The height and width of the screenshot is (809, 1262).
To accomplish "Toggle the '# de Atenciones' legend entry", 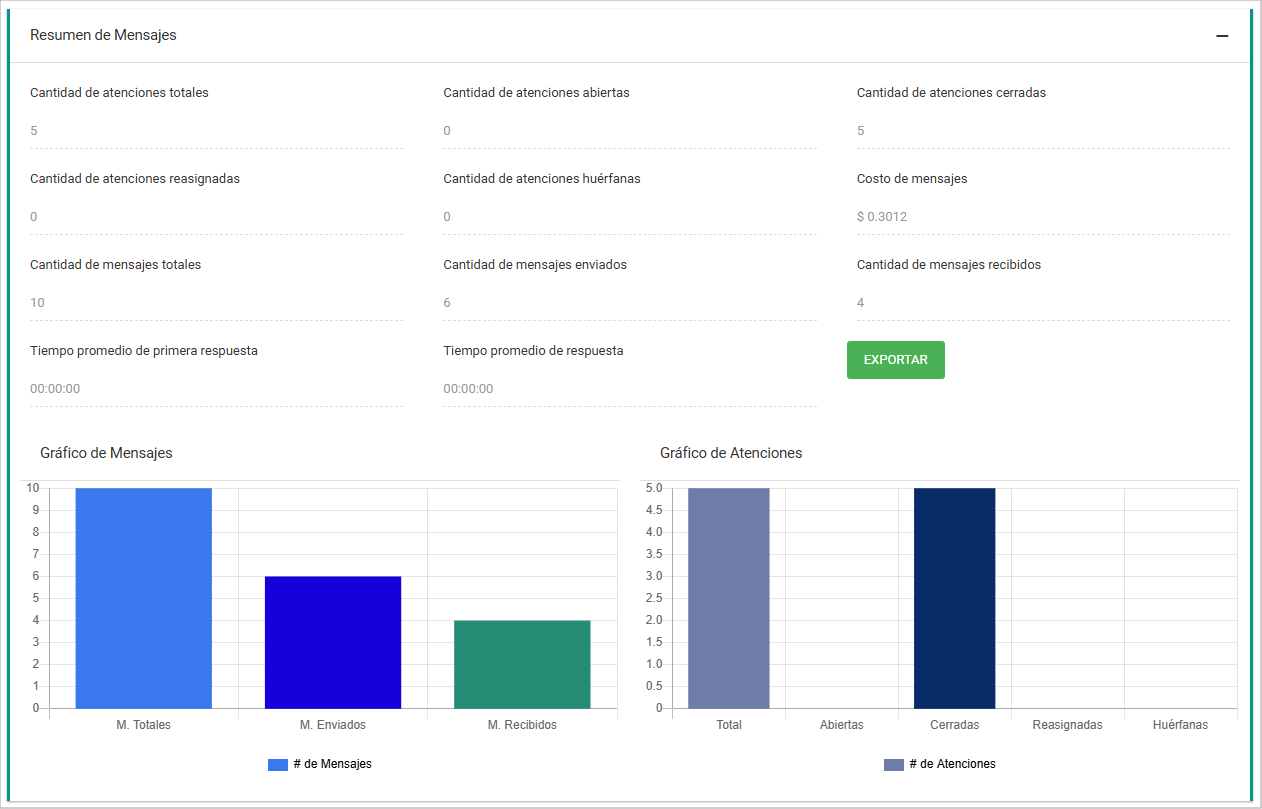I will [940, 763].
